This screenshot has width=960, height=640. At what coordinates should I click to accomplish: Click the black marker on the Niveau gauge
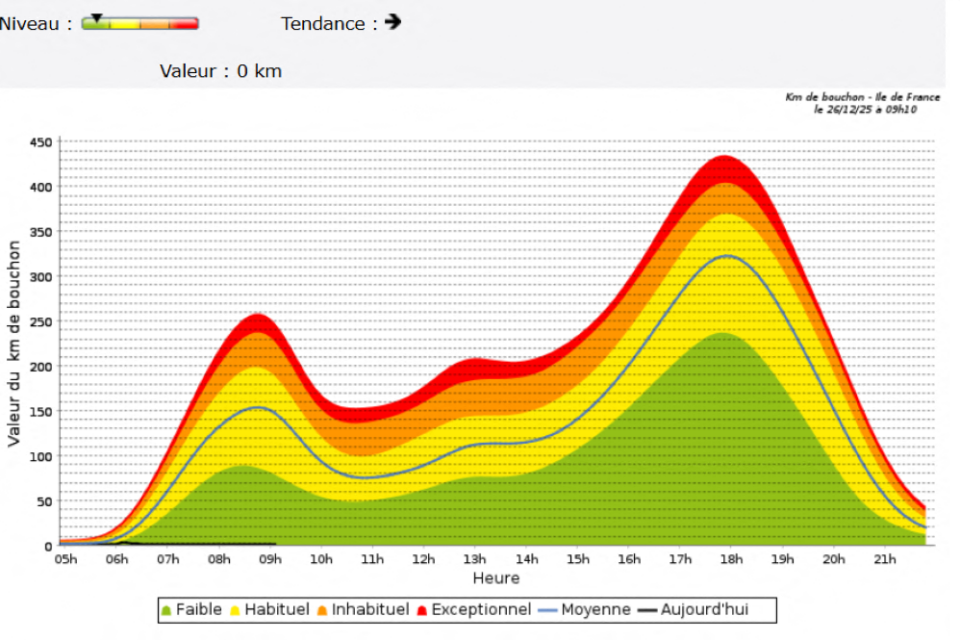tap(97, 18)
